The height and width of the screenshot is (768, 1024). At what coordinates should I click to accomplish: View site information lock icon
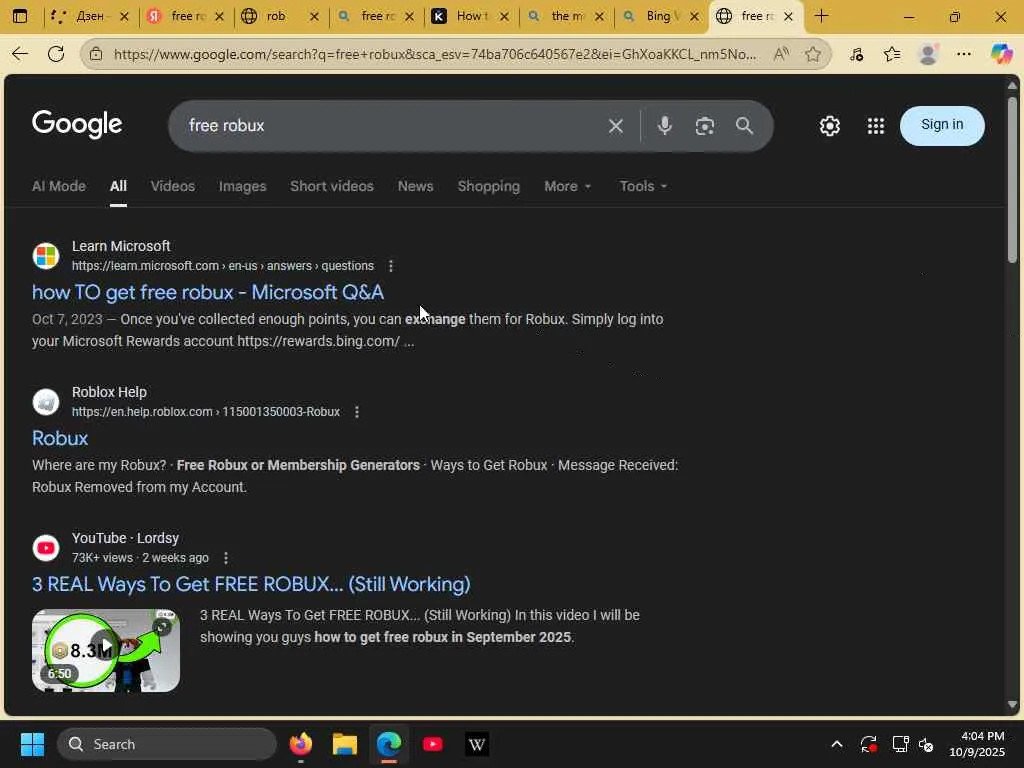coord(96,54)
